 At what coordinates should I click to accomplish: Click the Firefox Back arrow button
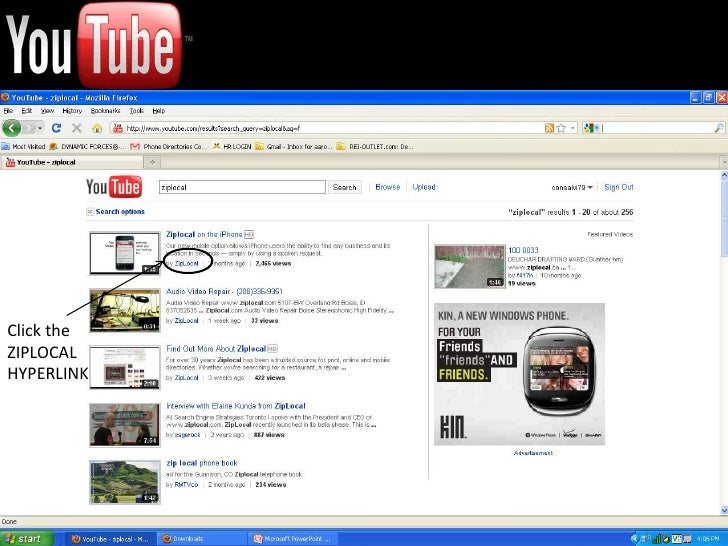click(x=11, y=128)
